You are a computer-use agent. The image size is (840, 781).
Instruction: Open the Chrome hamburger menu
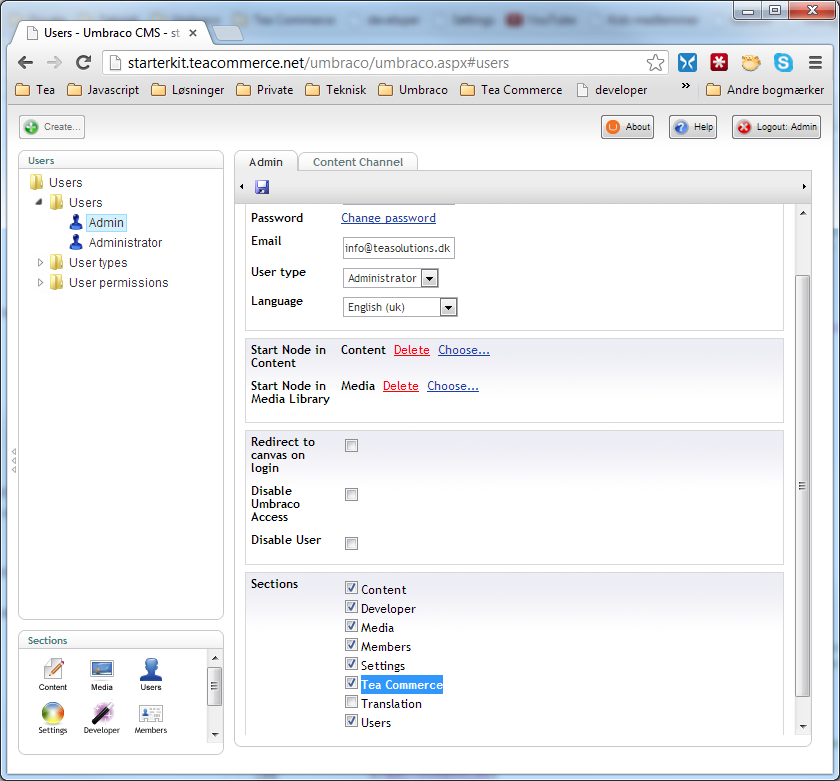815,63
